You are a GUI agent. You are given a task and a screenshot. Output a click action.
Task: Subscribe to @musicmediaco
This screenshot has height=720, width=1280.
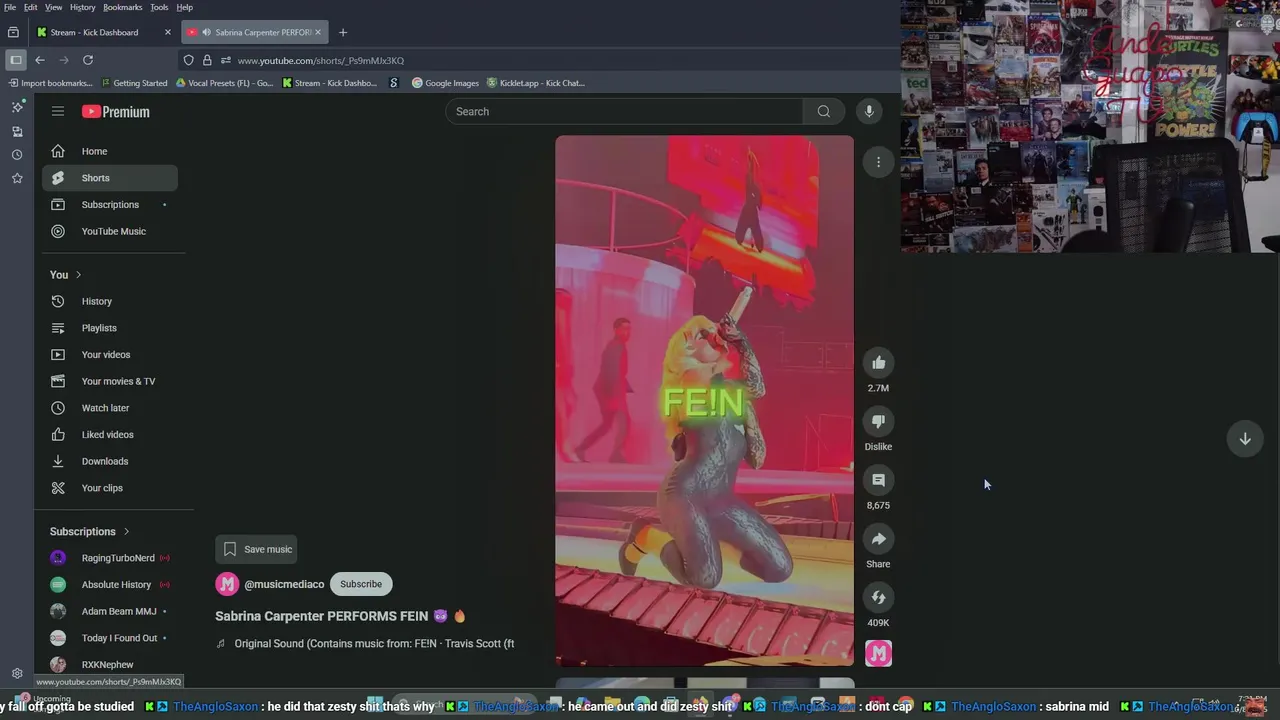(x=361, y=584)
